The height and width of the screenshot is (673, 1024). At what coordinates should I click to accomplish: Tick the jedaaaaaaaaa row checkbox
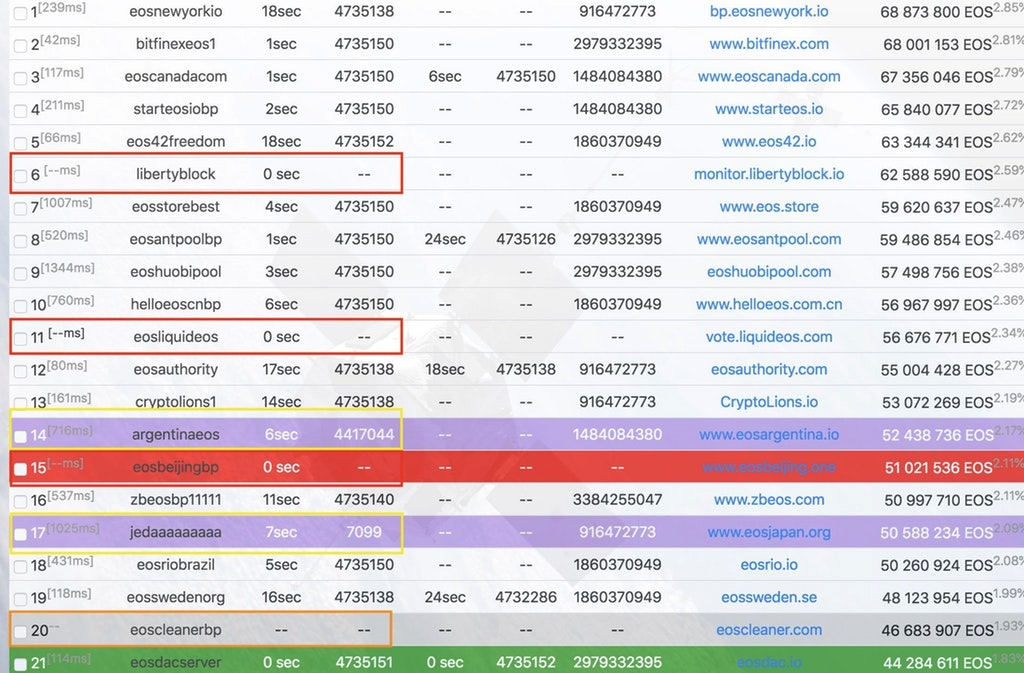click(20, 534)
